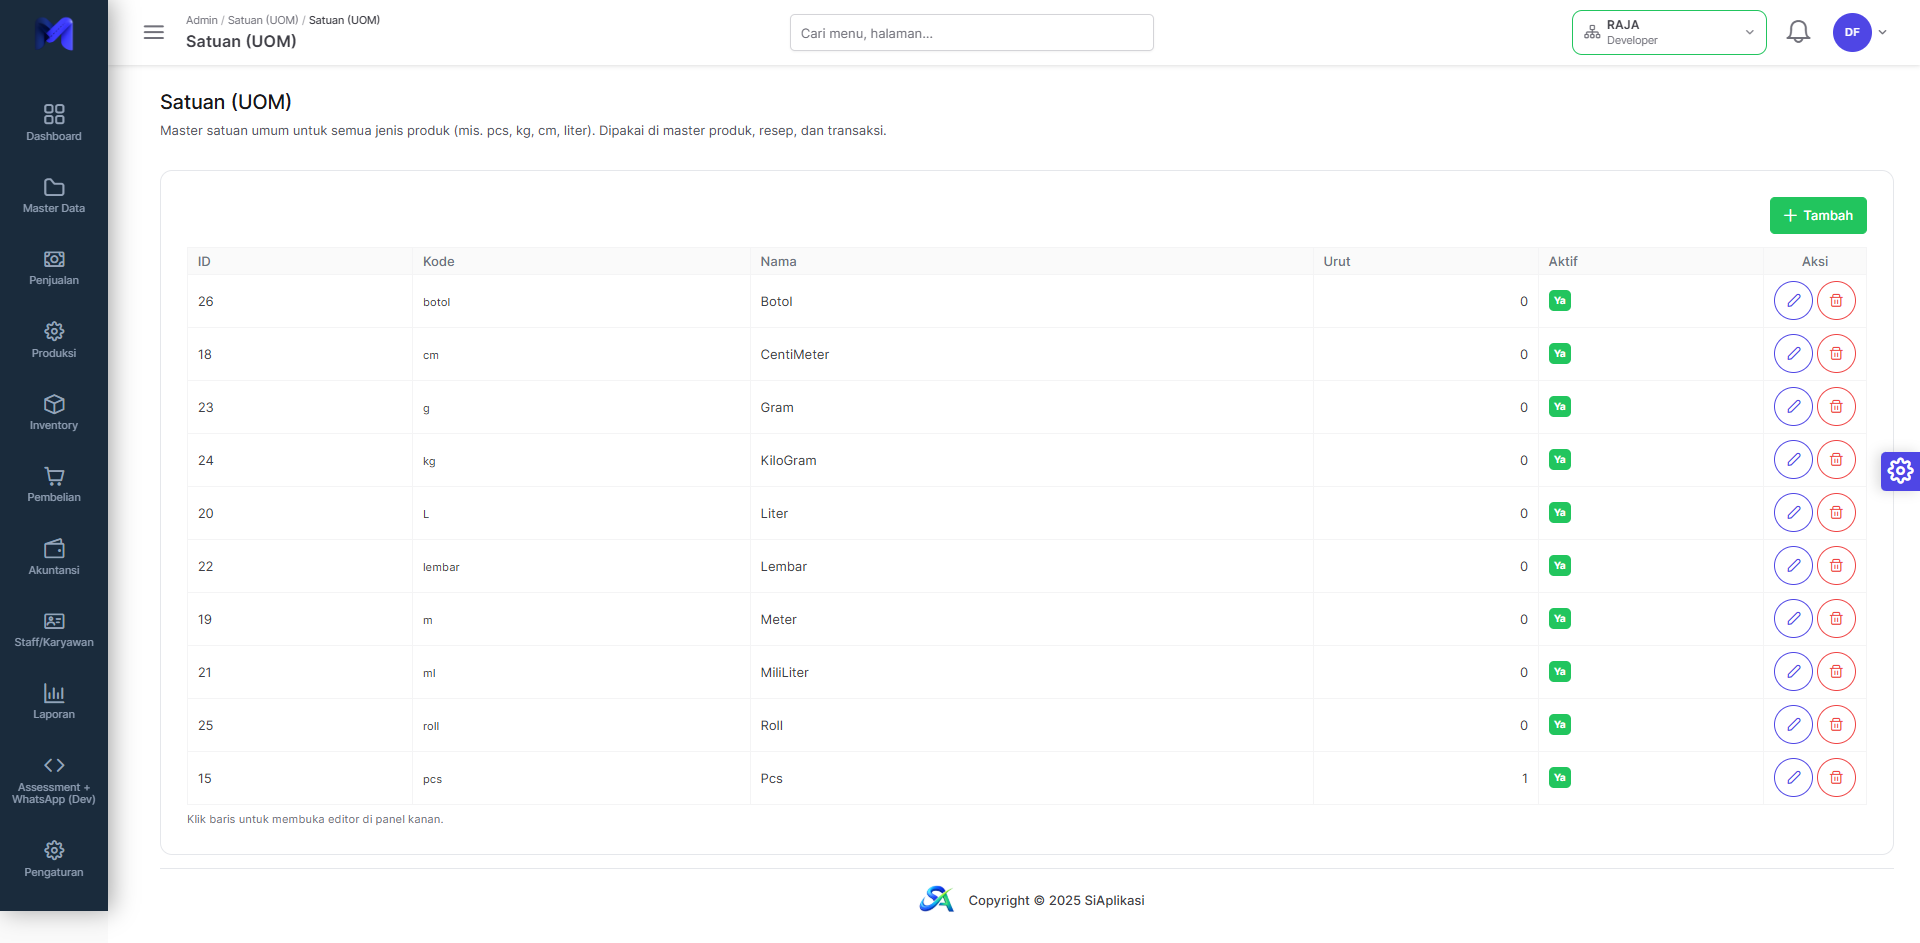Delete the Gram row

pos(1836,407)
